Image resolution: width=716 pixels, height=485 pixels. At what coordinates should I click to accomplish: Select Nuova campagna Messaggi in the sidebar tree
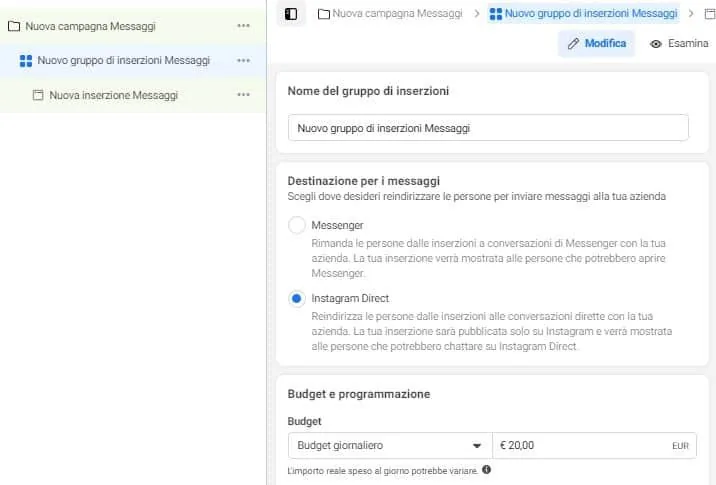(133, 26)
